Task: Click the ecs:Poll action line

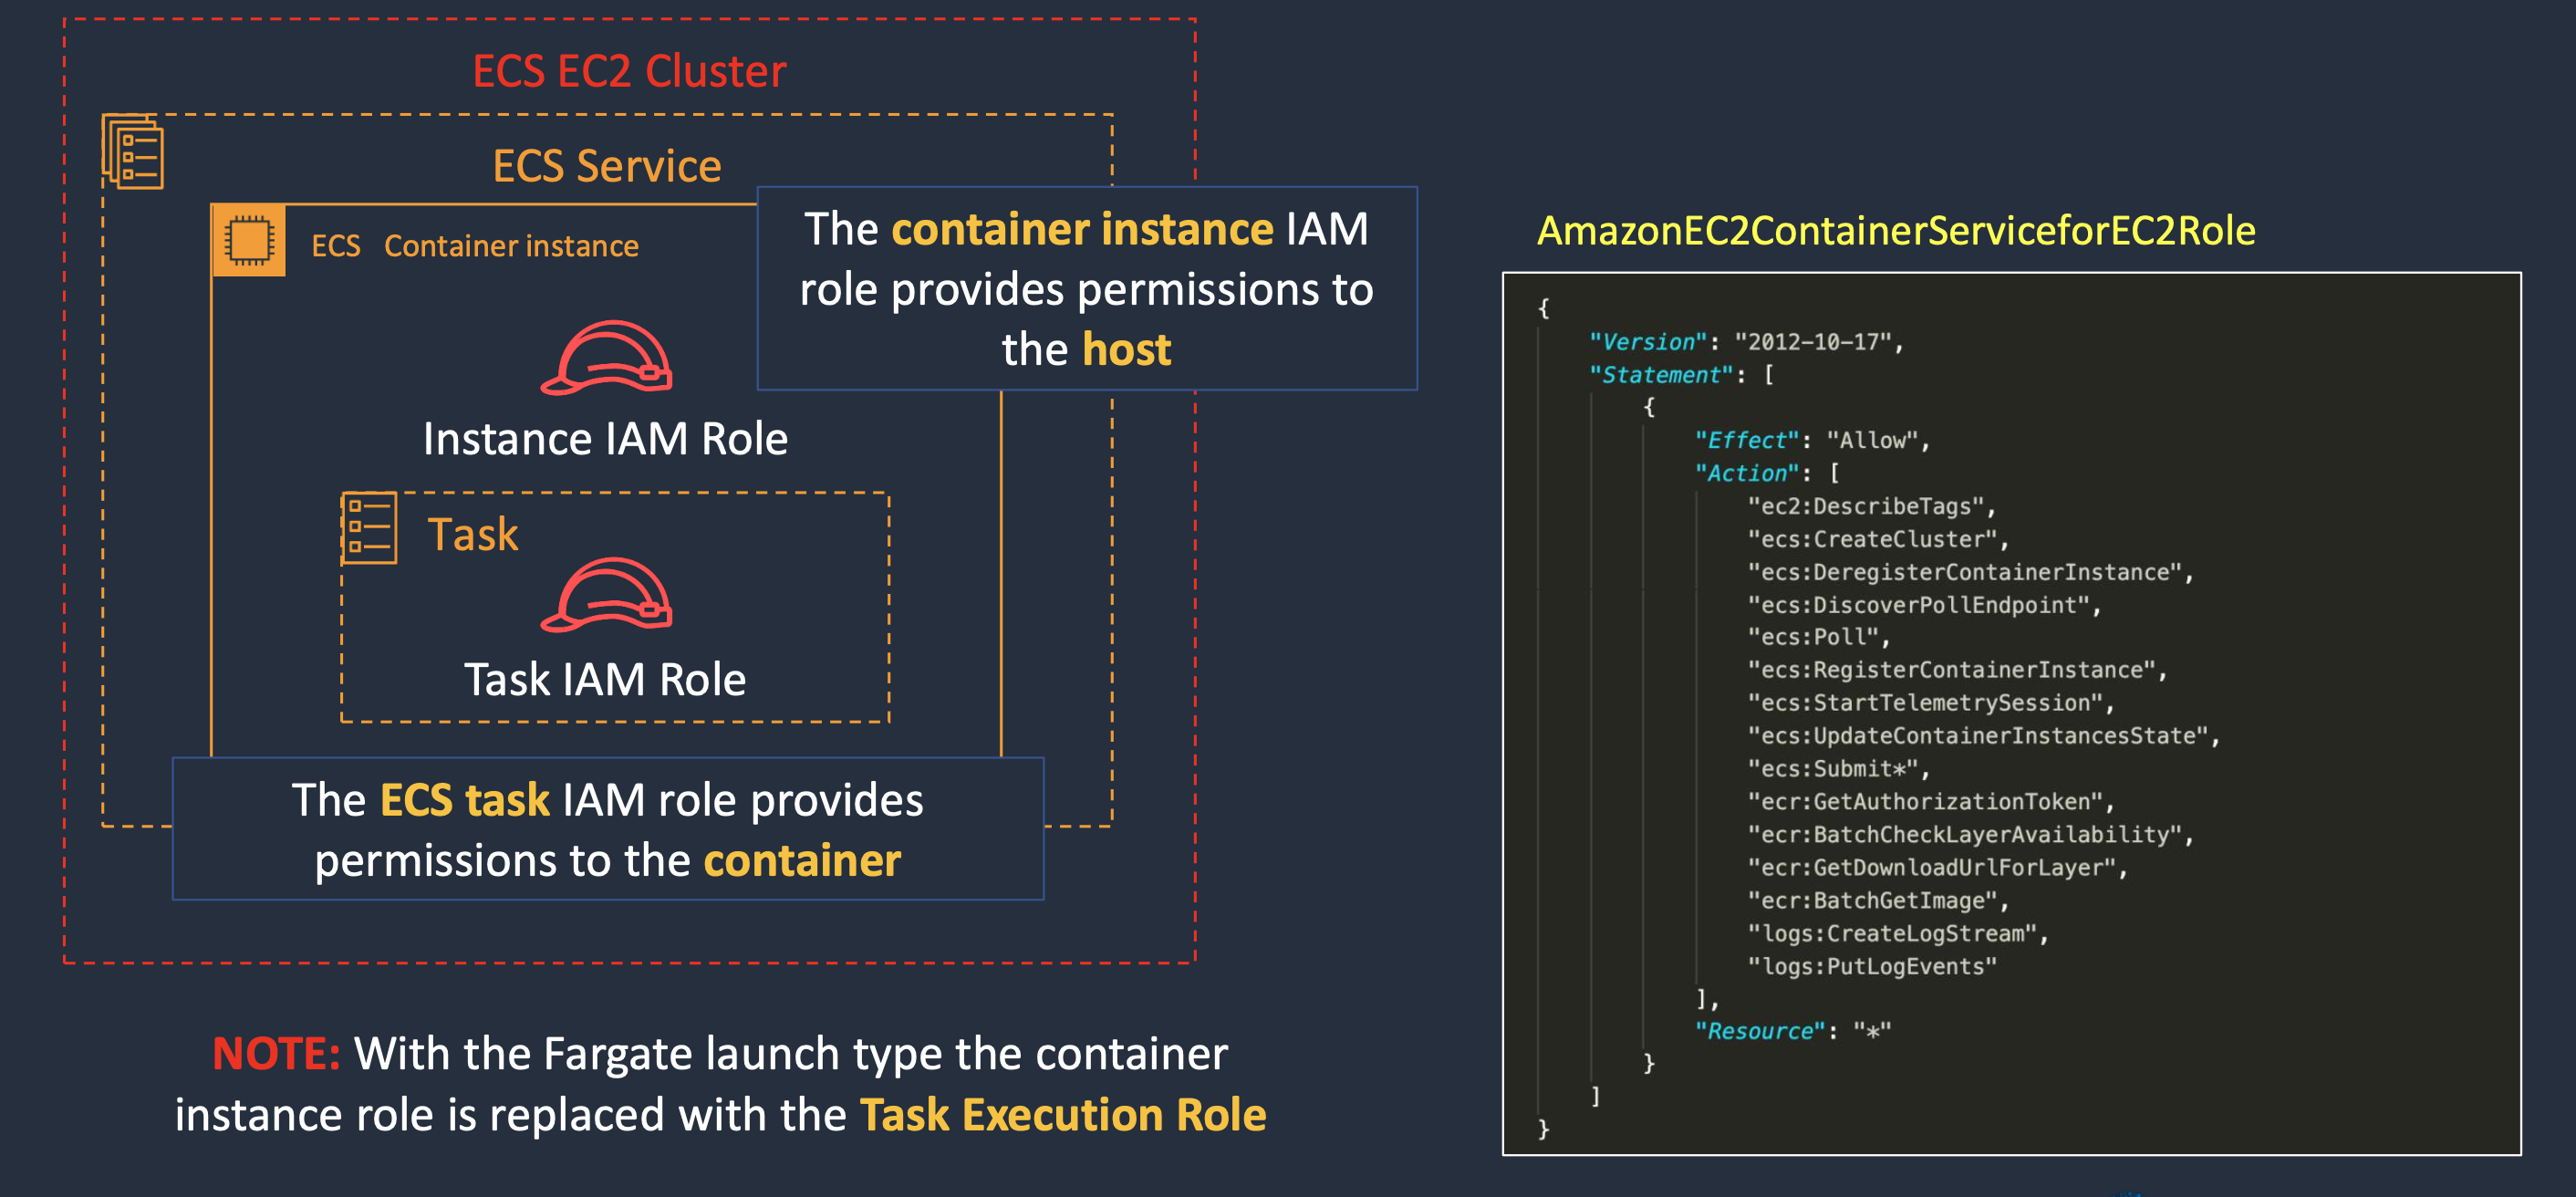Action: pos(1819,637)
